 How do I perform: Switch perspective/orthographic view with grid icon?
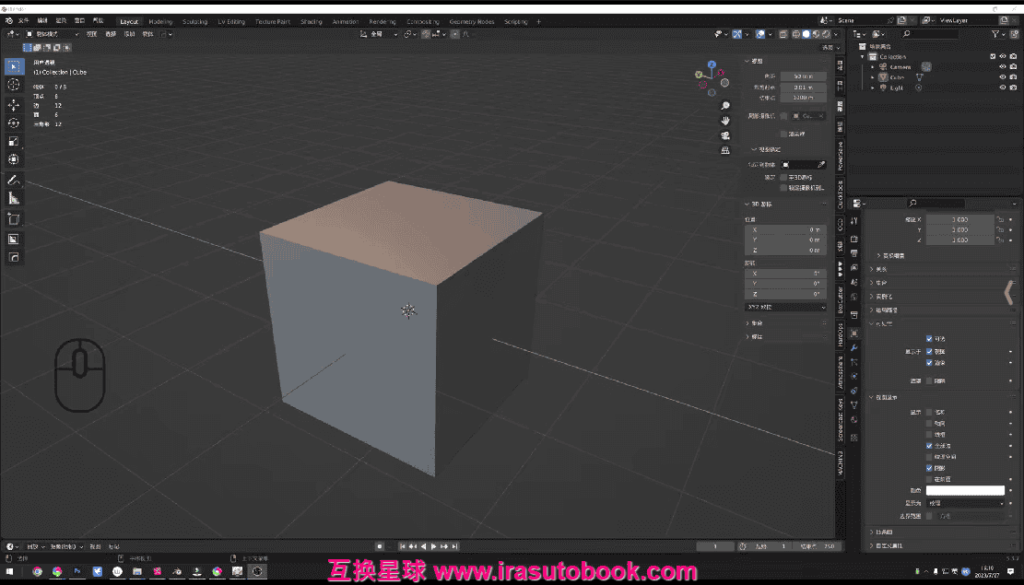pyautogui.click(x=725, y=151)
